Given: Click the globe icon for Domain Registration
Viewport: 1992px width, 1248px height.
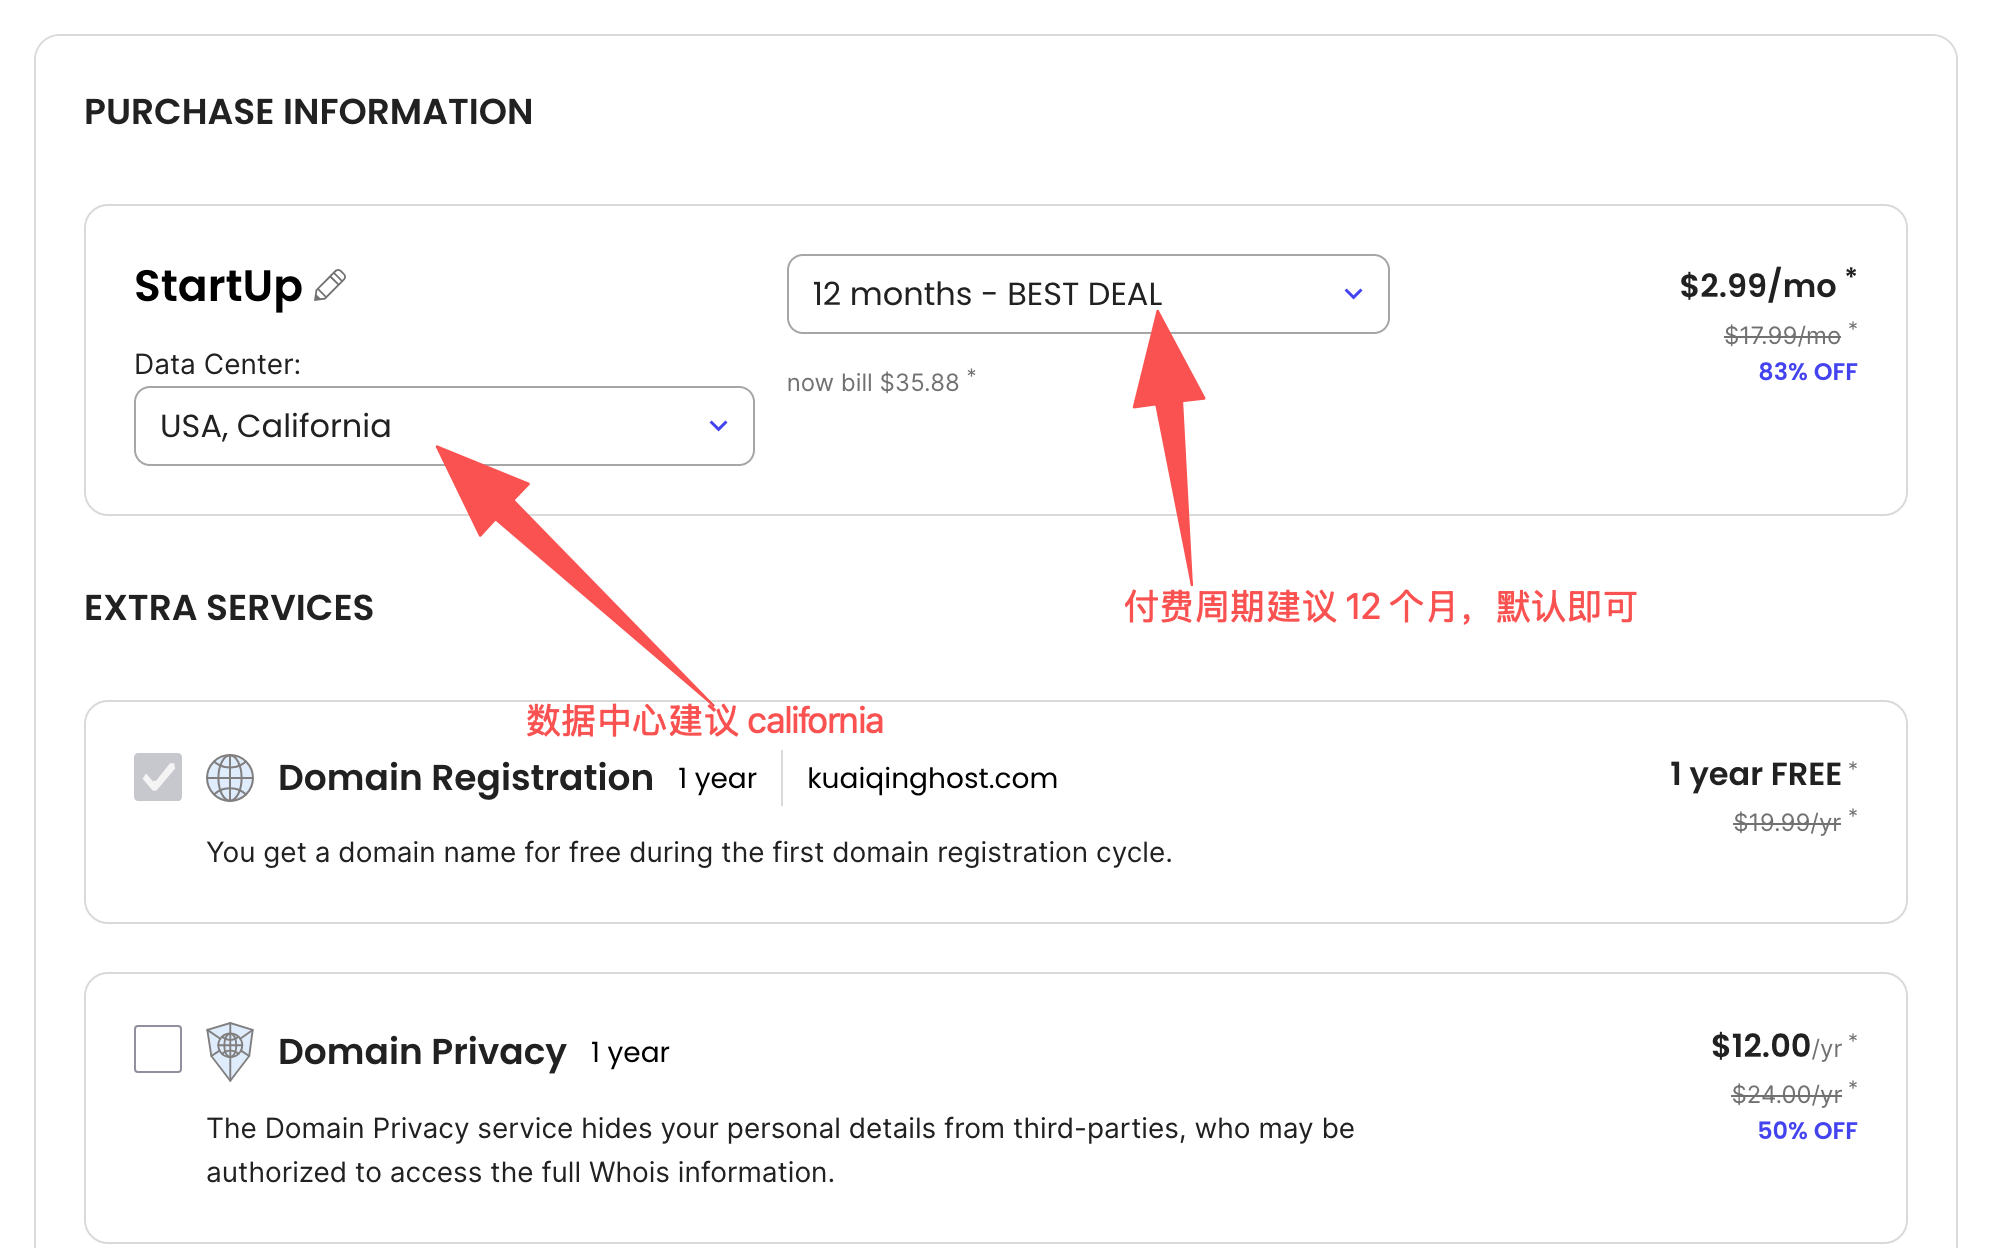Looking at the screenshot, I should point(230,778).
